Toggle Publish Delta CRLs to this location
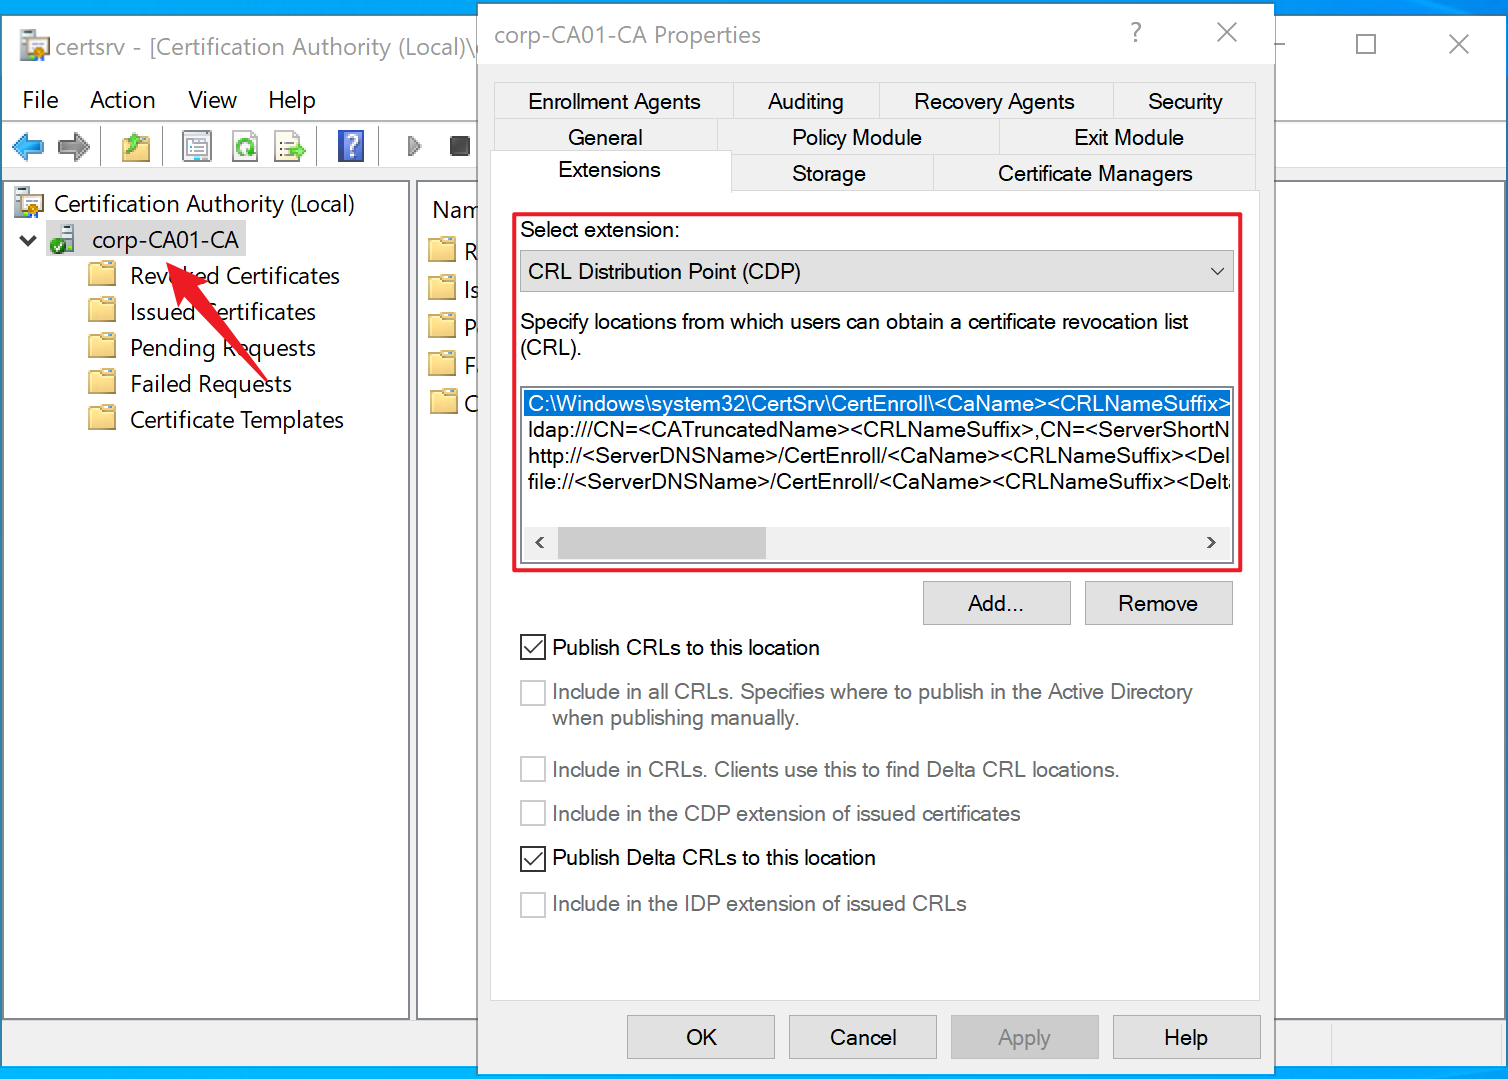This screenshot has width=1508, height=1079. 533,858
